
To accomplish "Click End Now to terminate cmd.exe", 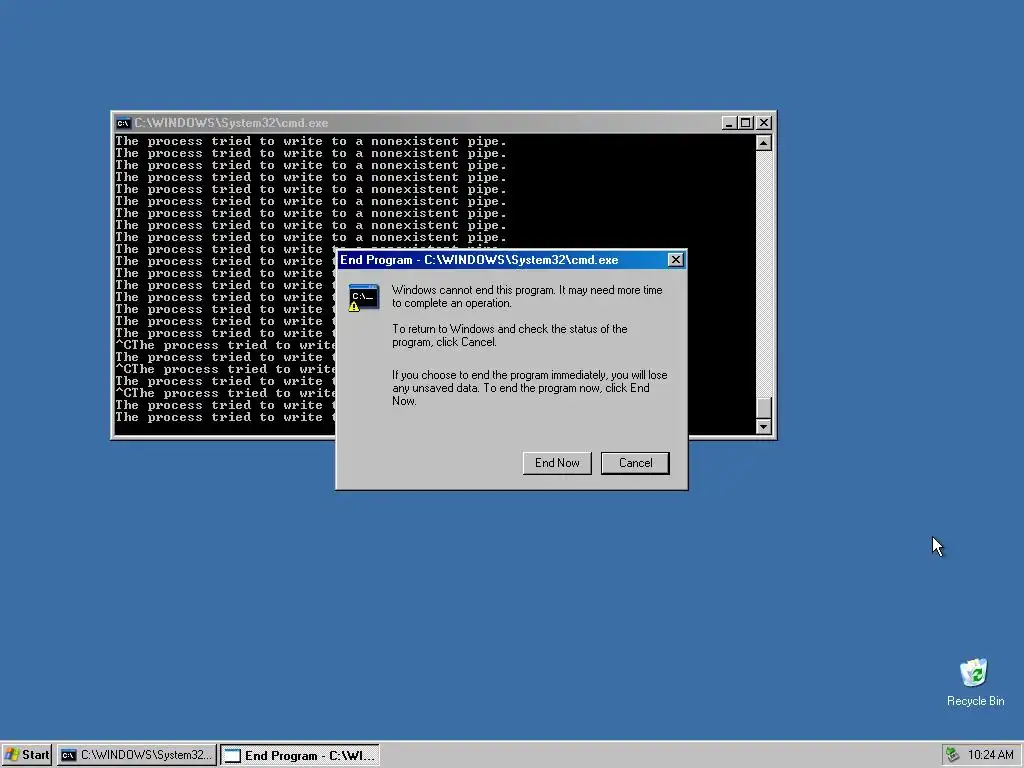I will point(557,463).
